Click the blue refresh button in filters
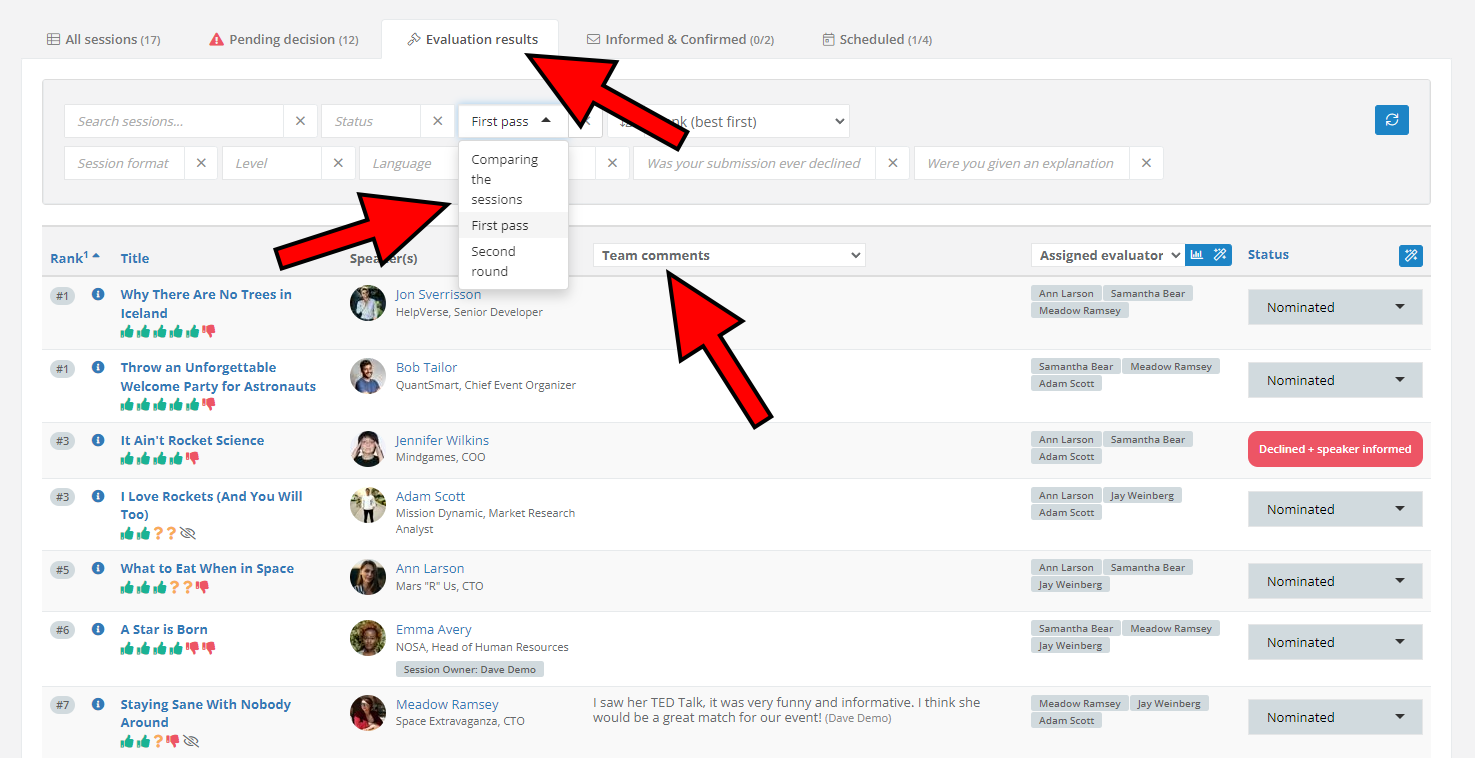This screenshot has width=1475, height=758. [1391, 120]
